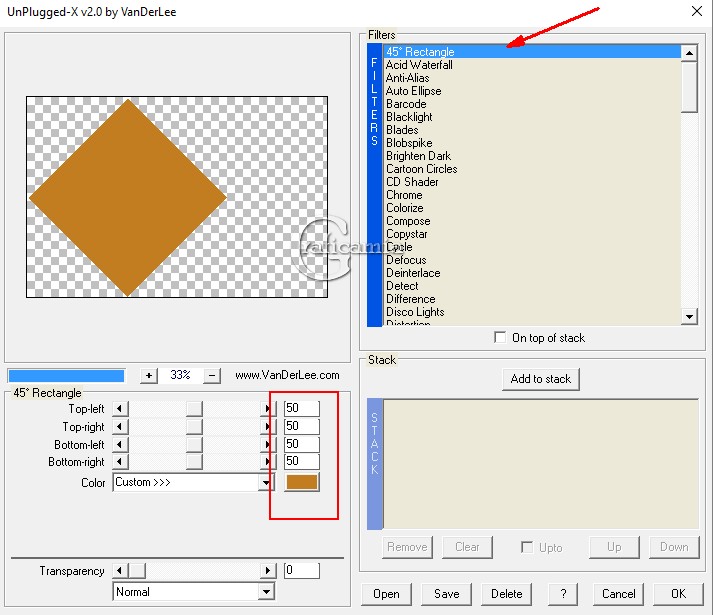Click the diamond preview image
Viewport: 713px width, 615px height.
[128, 197]
